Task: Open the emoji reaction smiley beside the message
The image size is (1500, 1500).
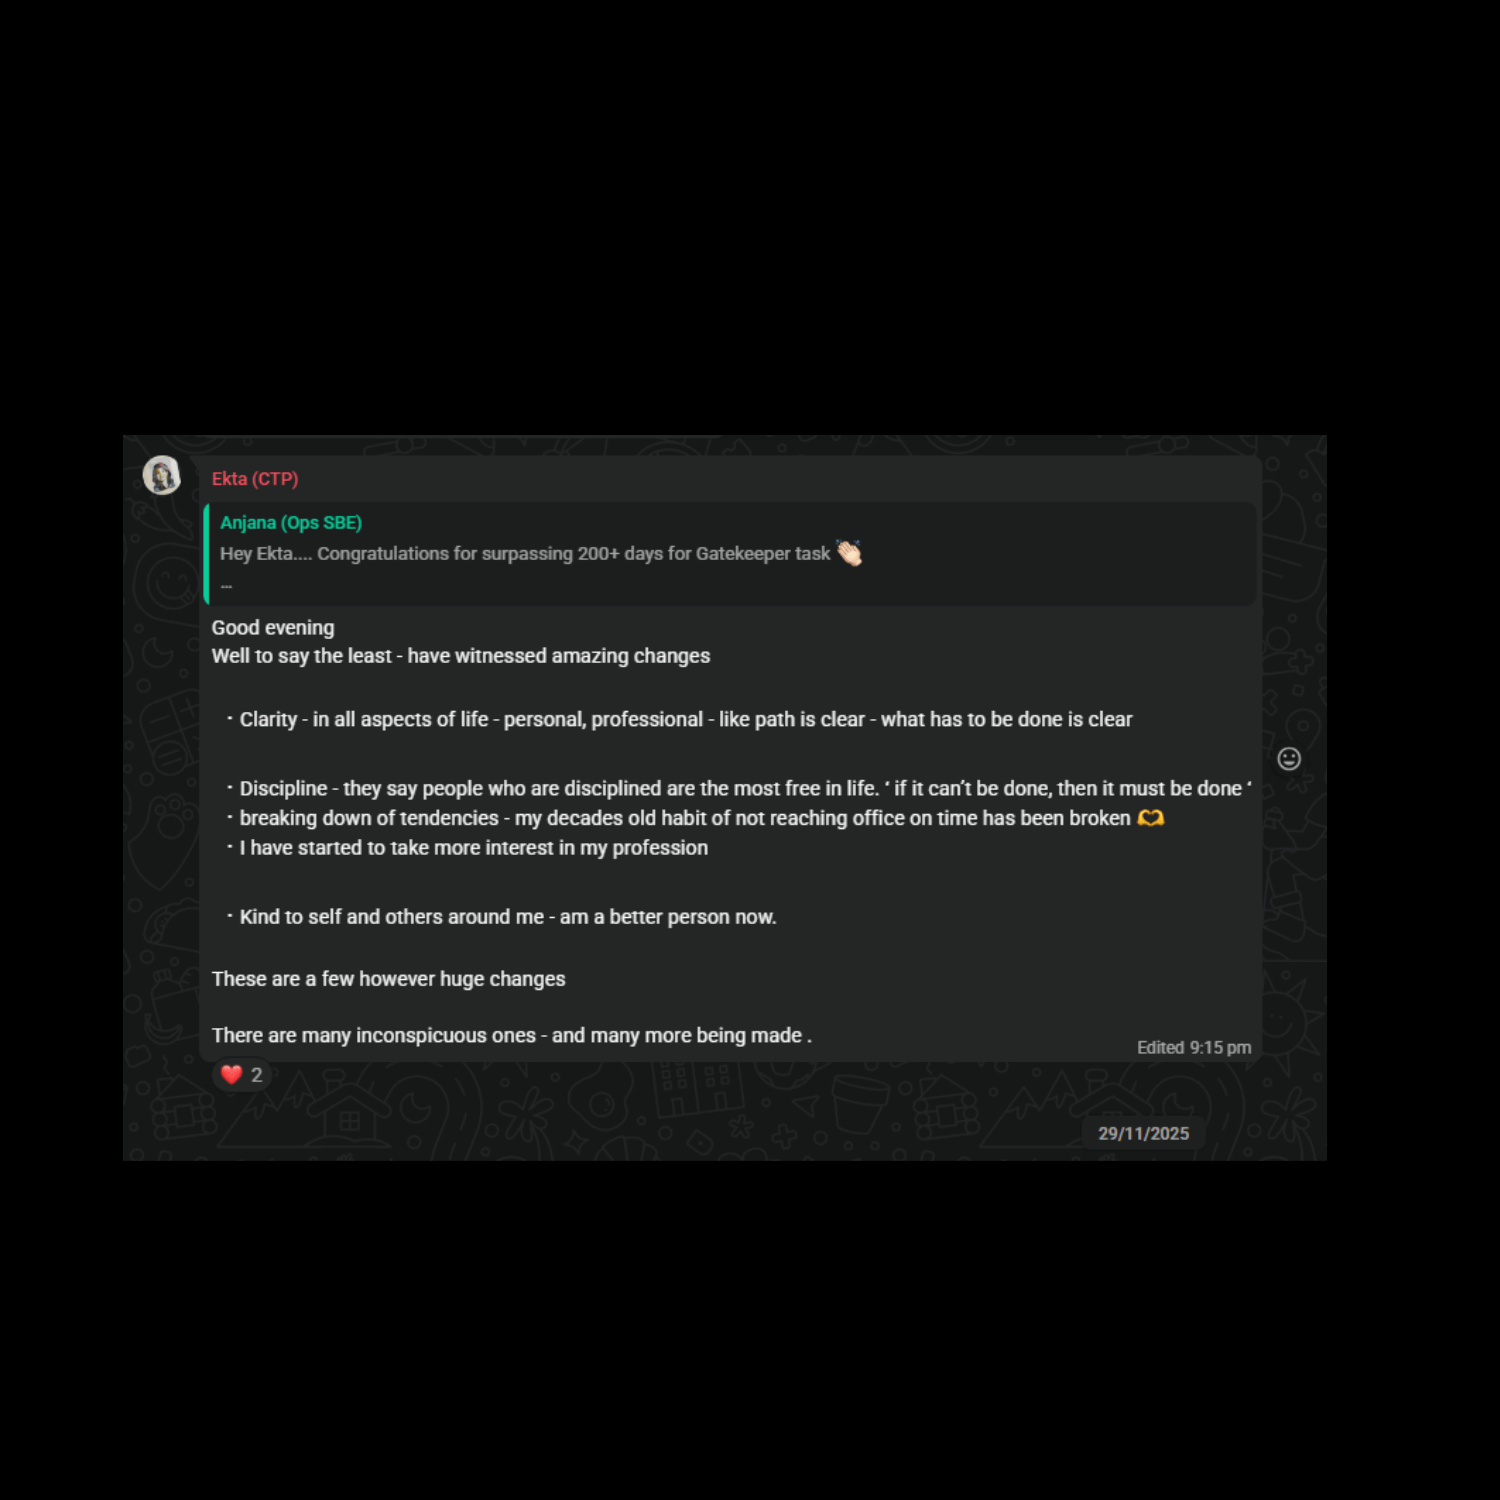Action: click(1289, 759)
